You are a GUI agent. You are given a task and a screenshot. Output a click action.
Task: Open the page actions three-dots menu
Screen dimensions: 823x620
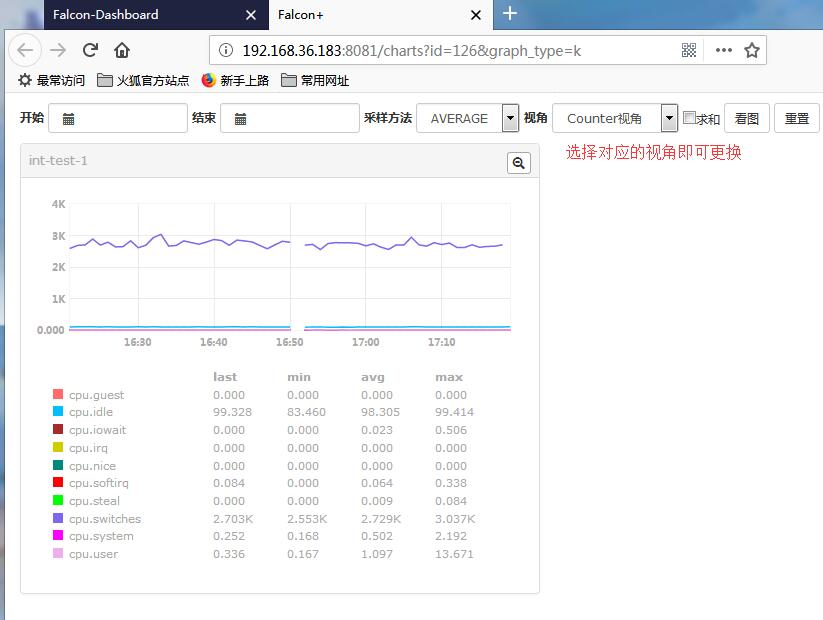click(723, 50)
